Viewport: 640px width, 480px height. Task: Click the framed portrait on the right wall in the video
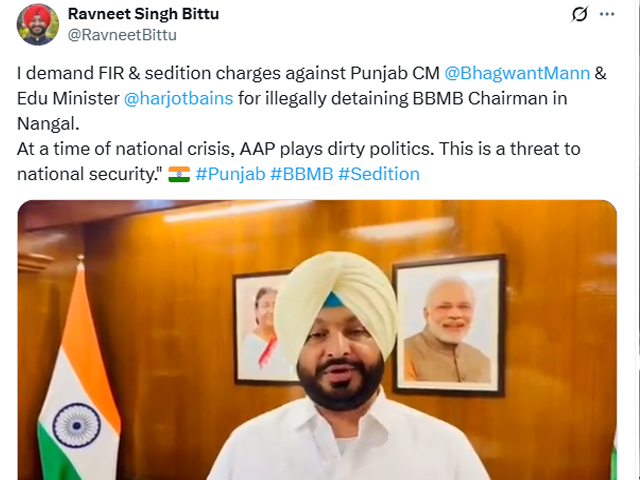(449, 325)
